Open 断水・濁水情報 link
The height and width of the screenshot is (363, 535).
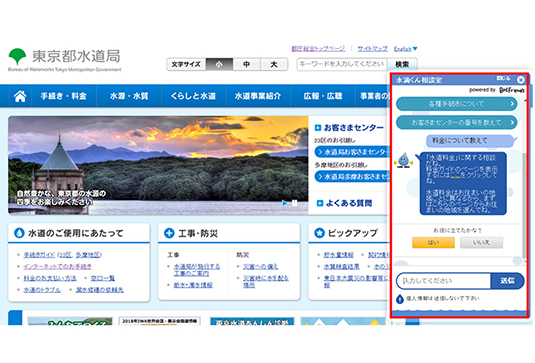193,285
